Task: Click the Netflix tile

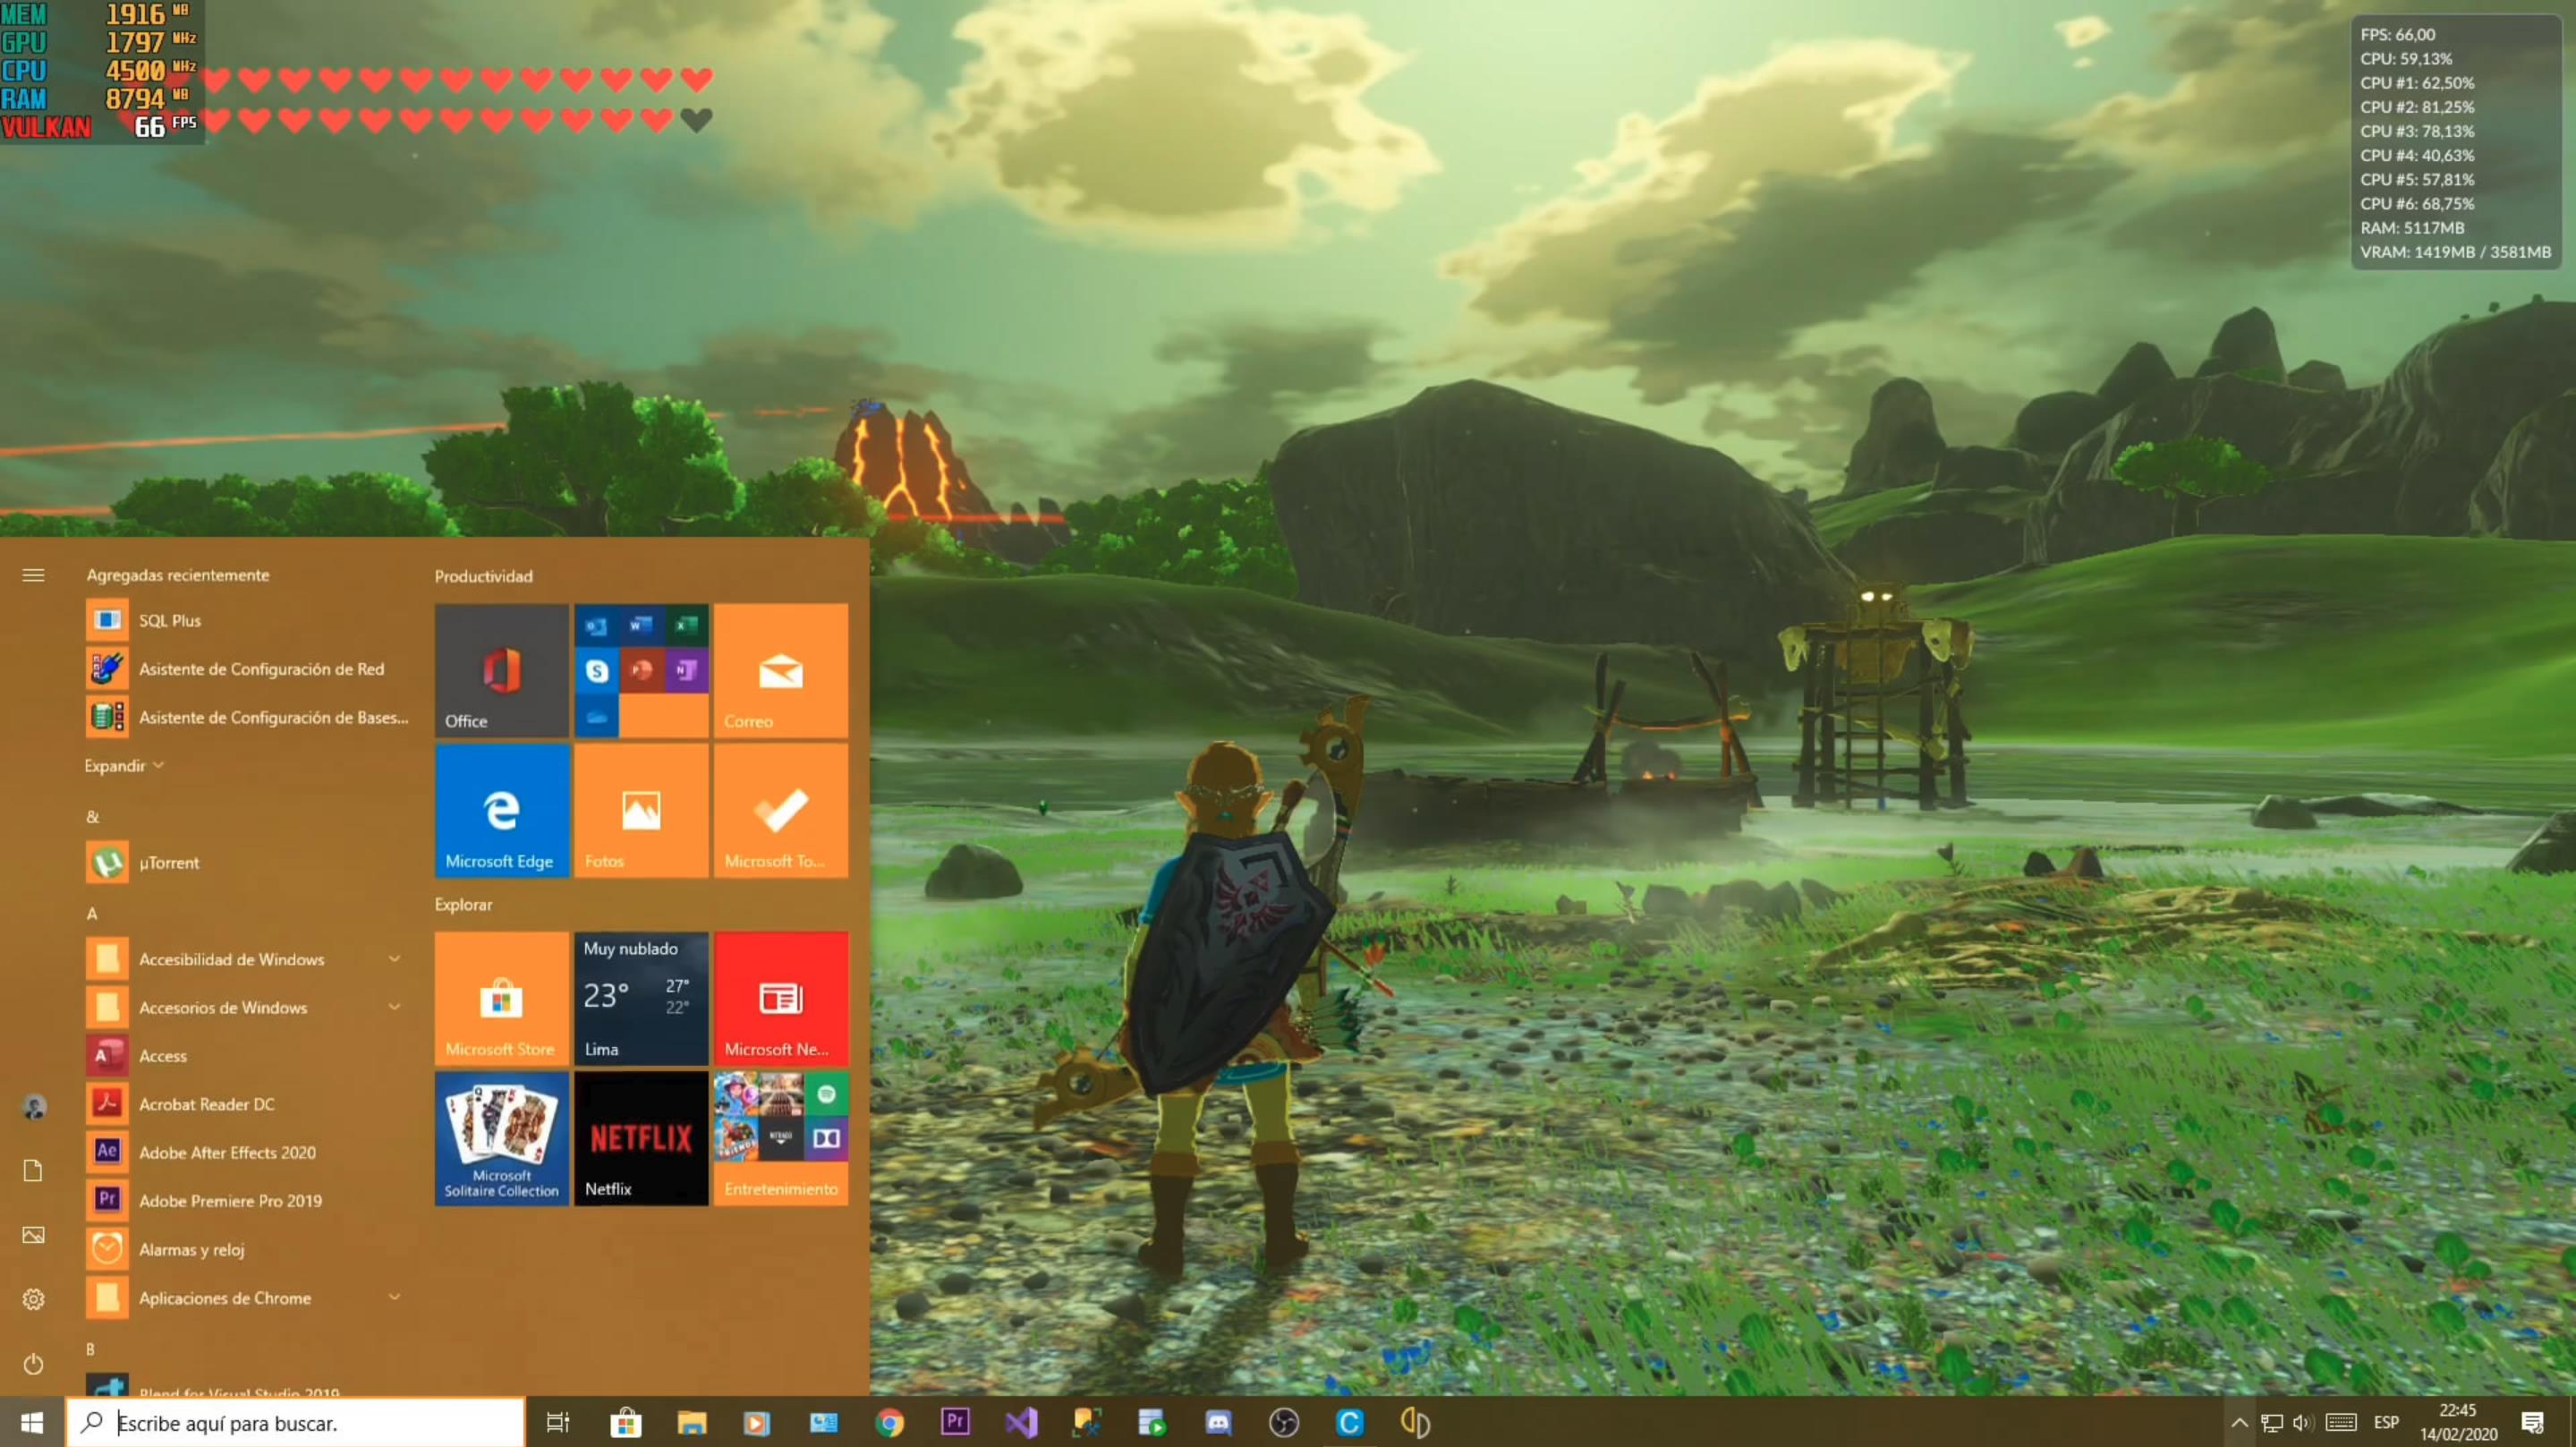Action: pos(641,1138)
